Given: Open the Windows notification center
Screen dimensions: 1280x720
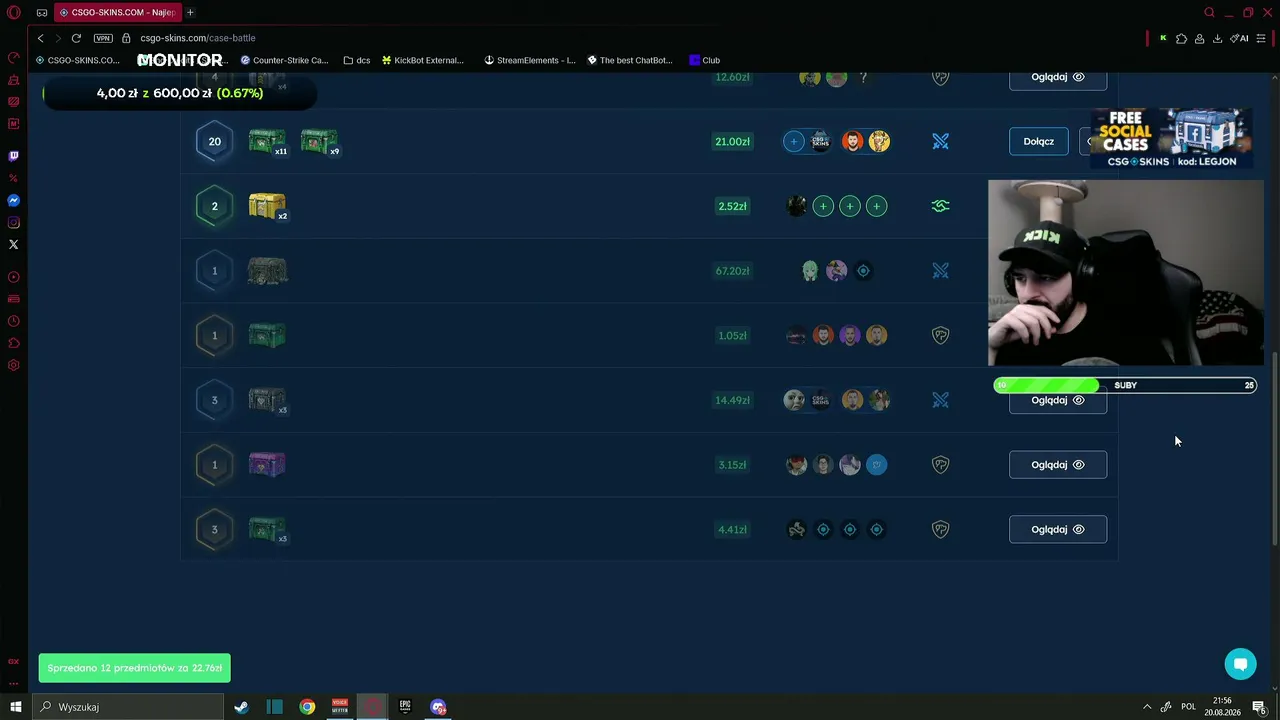Looking at the screenshot, I should pos(1259,707).
